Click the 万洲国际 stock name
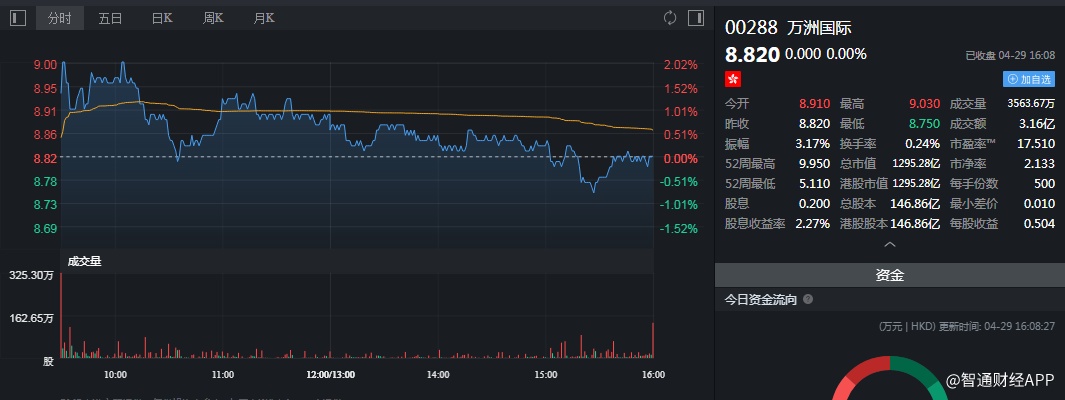This screenshot has height=400, width=1065. point(820,27)
